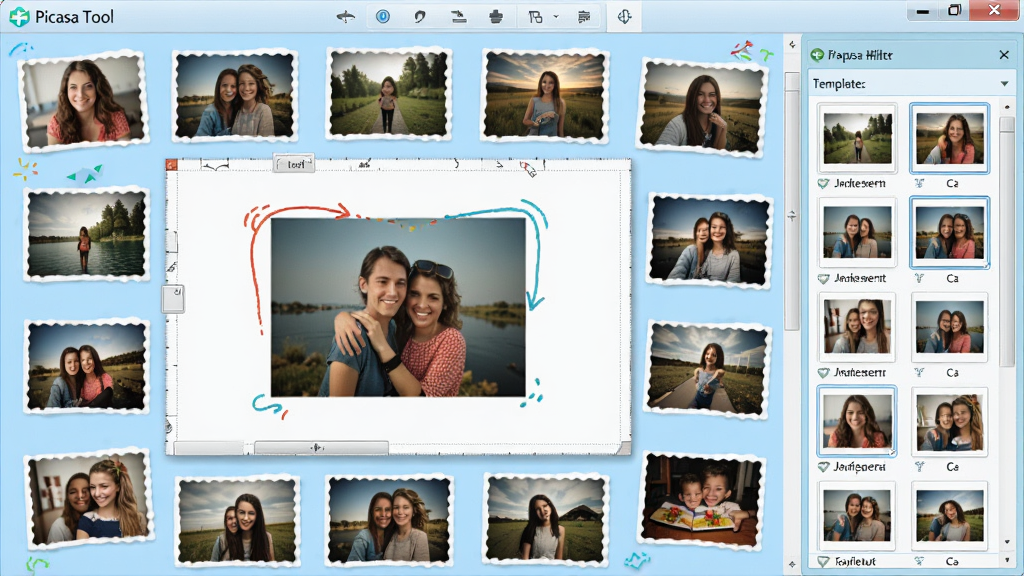The image size is (1024, 576).
Task: Click the Tool tab above the canvas
Action: point(294,164)
